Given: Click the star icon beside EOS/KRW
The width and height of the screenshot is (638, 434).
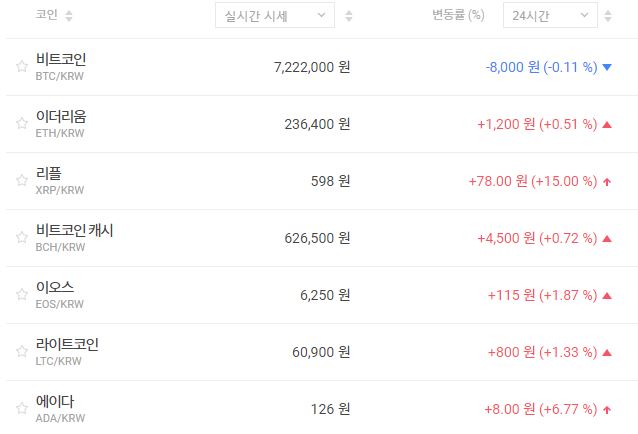Looking at the screenshot, I should point(21,295).
